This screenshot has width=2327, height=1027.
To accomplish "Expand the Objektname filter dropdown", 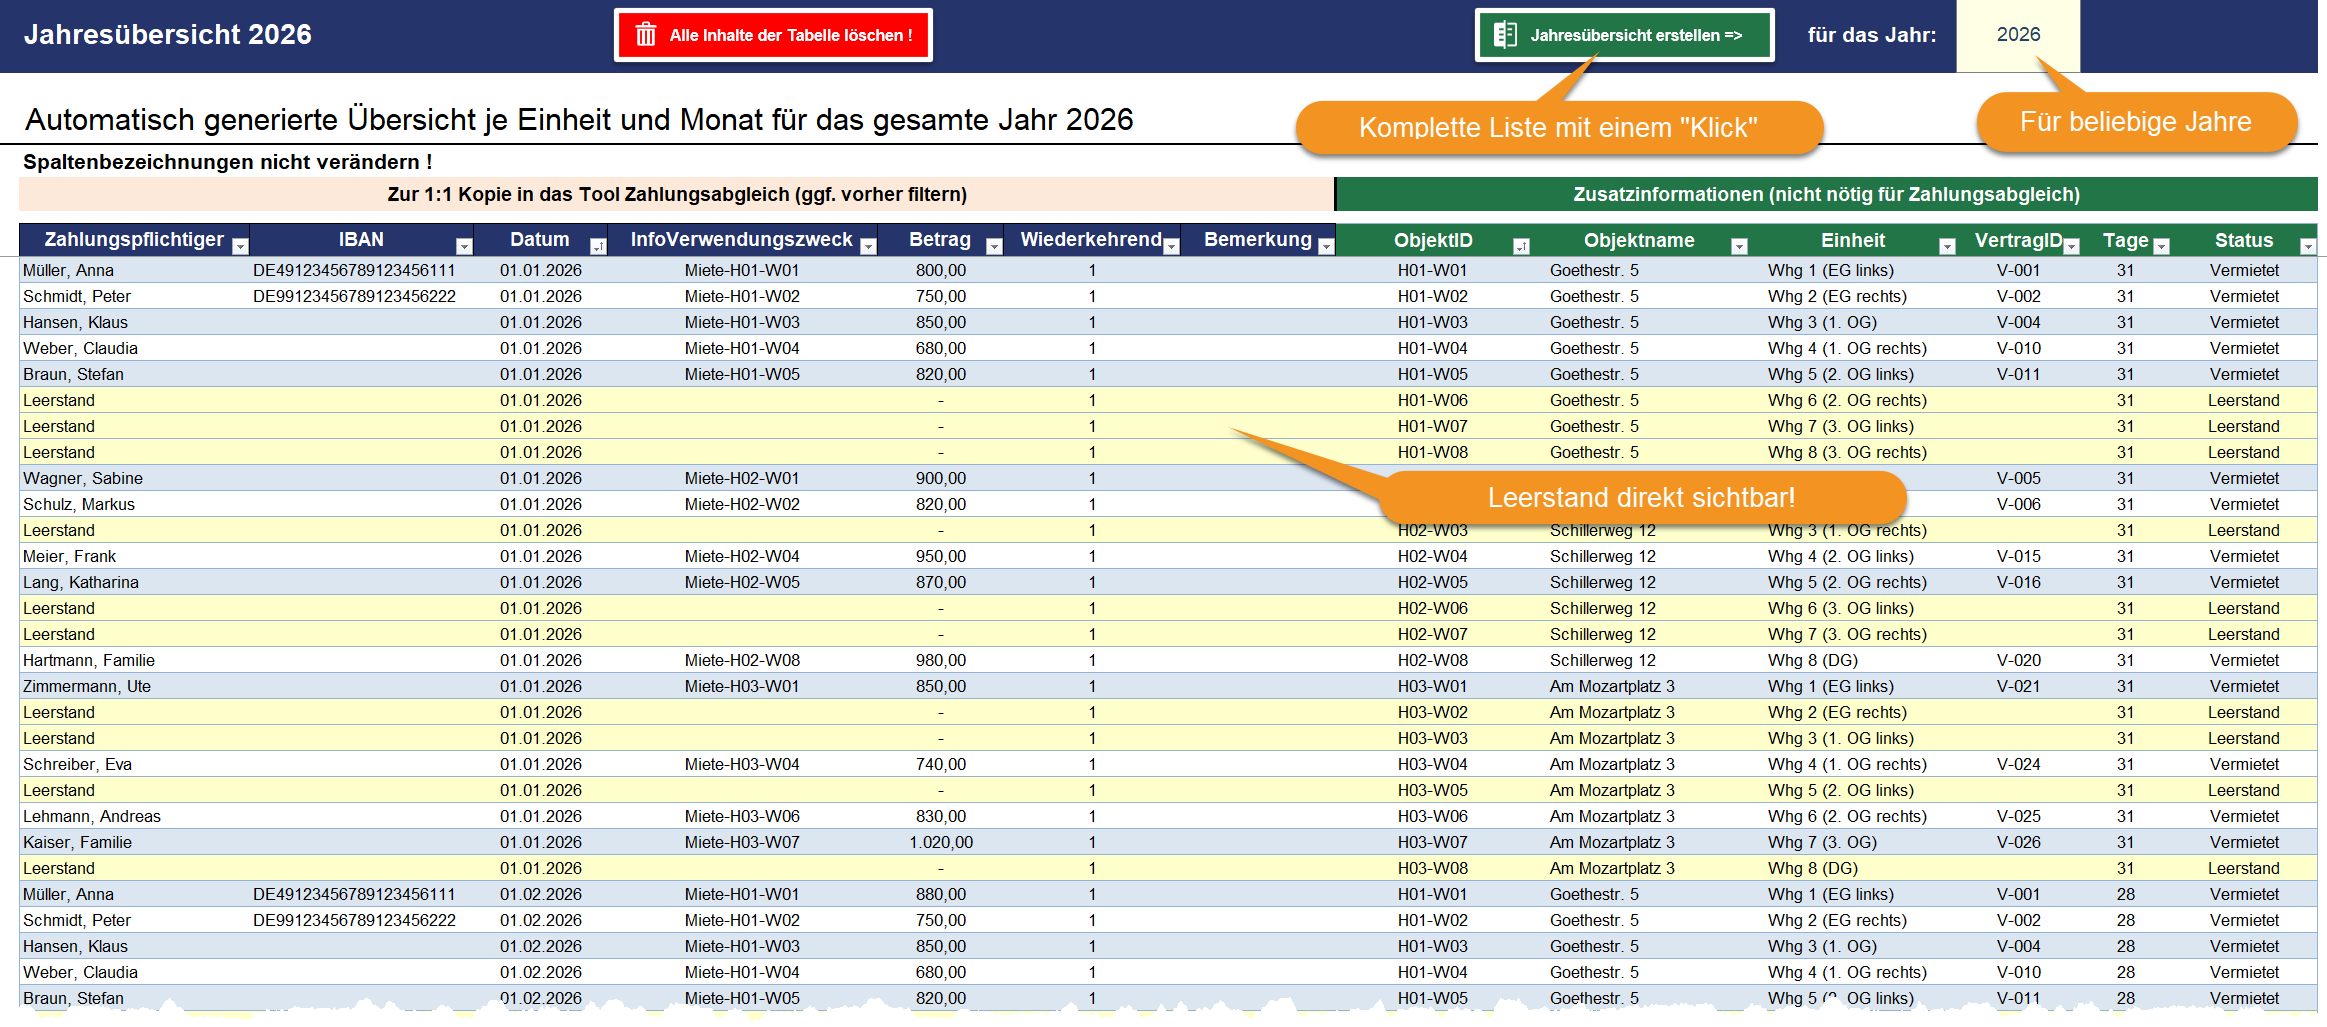I will click(1739, 246).
